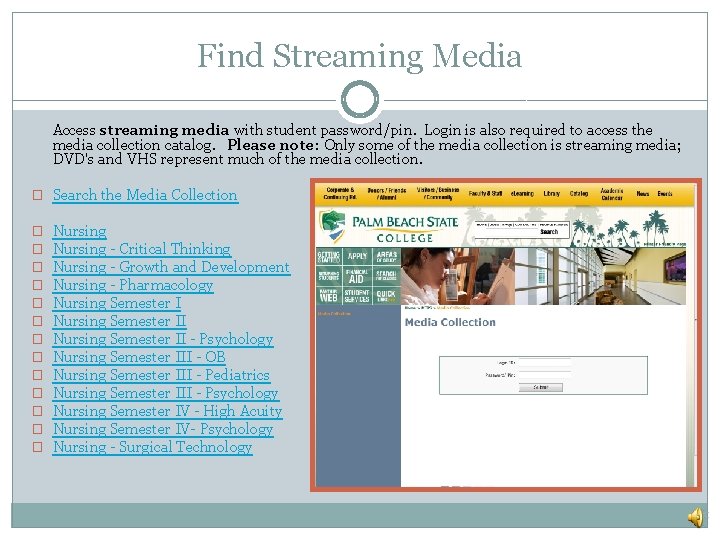The image size is (720, 540).
Task: Open the Nursing link
Action: click(x=80, y=231)
